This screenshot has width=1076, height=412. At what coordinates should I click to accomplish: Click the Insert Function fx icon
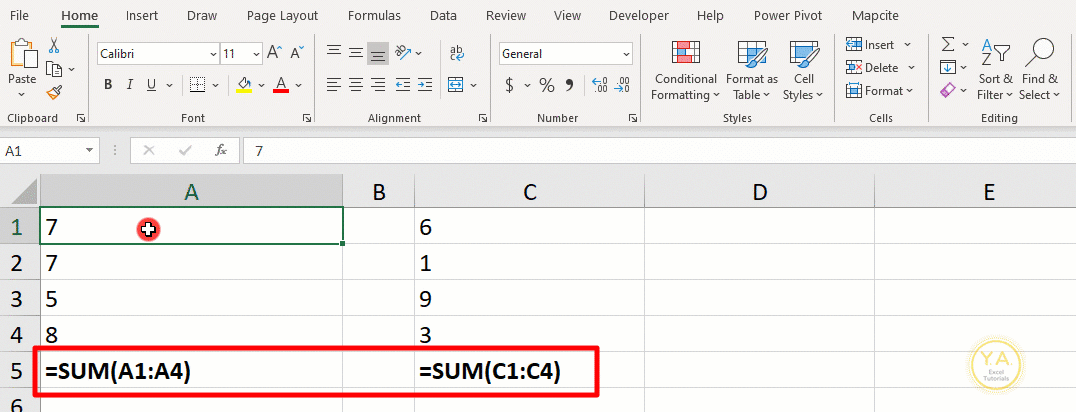[221, 150]
